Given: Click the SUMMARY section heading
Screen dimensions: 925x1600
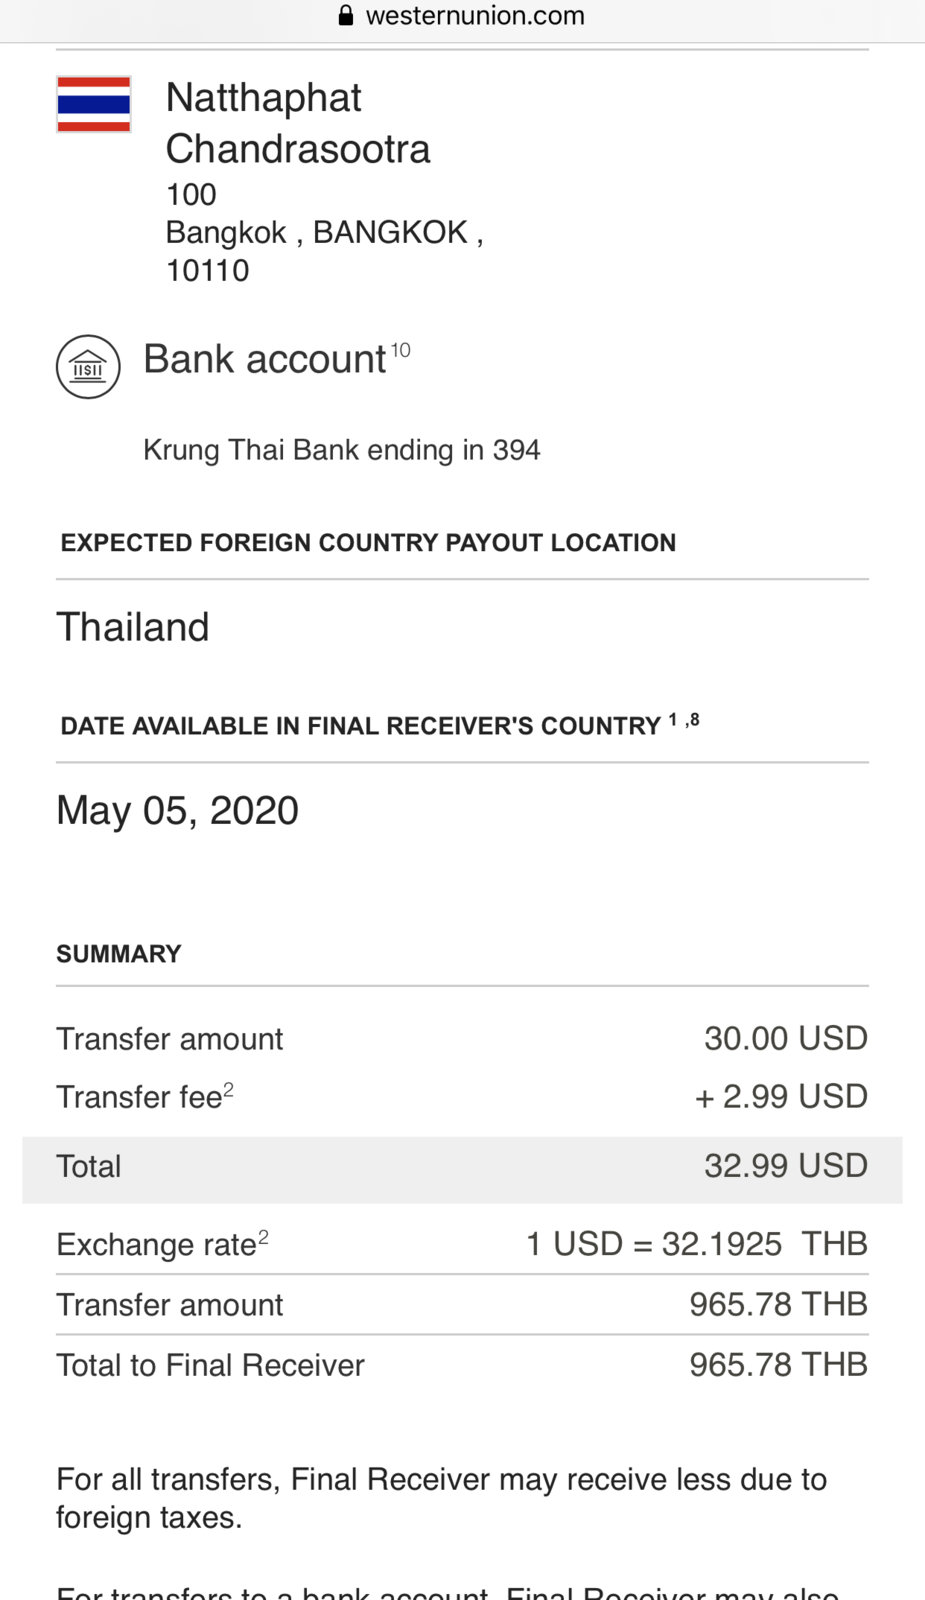Looking at the screenshot, I should [119, 954].
